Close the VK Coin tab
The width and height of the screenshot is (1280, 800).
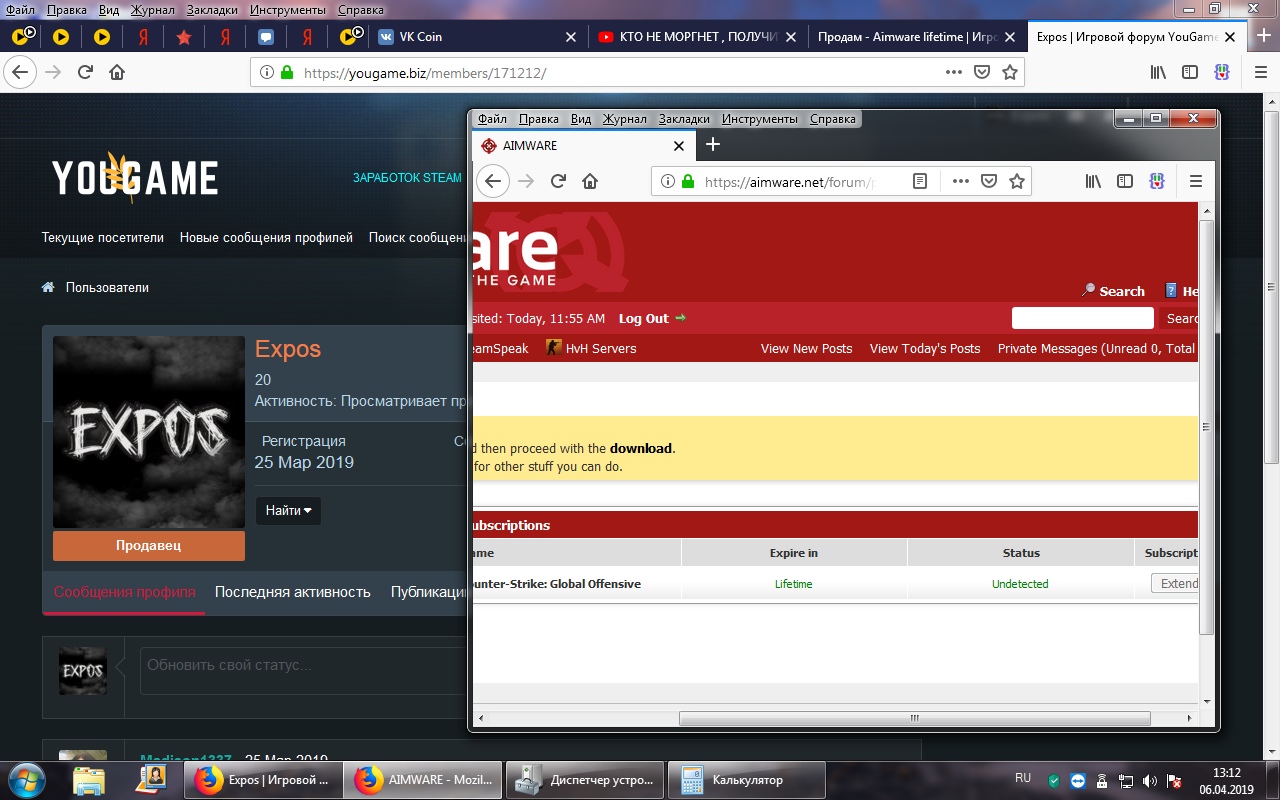coord(571,37)
